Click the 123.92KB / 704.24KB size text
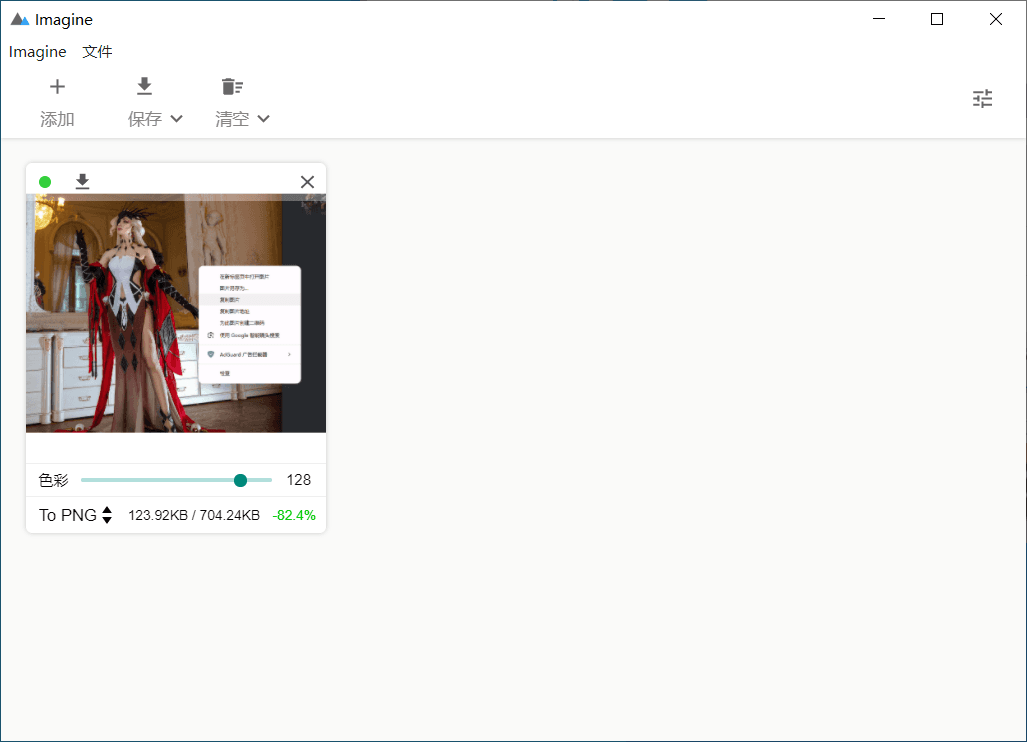The image size is (1027, 742). click(194, 515)
